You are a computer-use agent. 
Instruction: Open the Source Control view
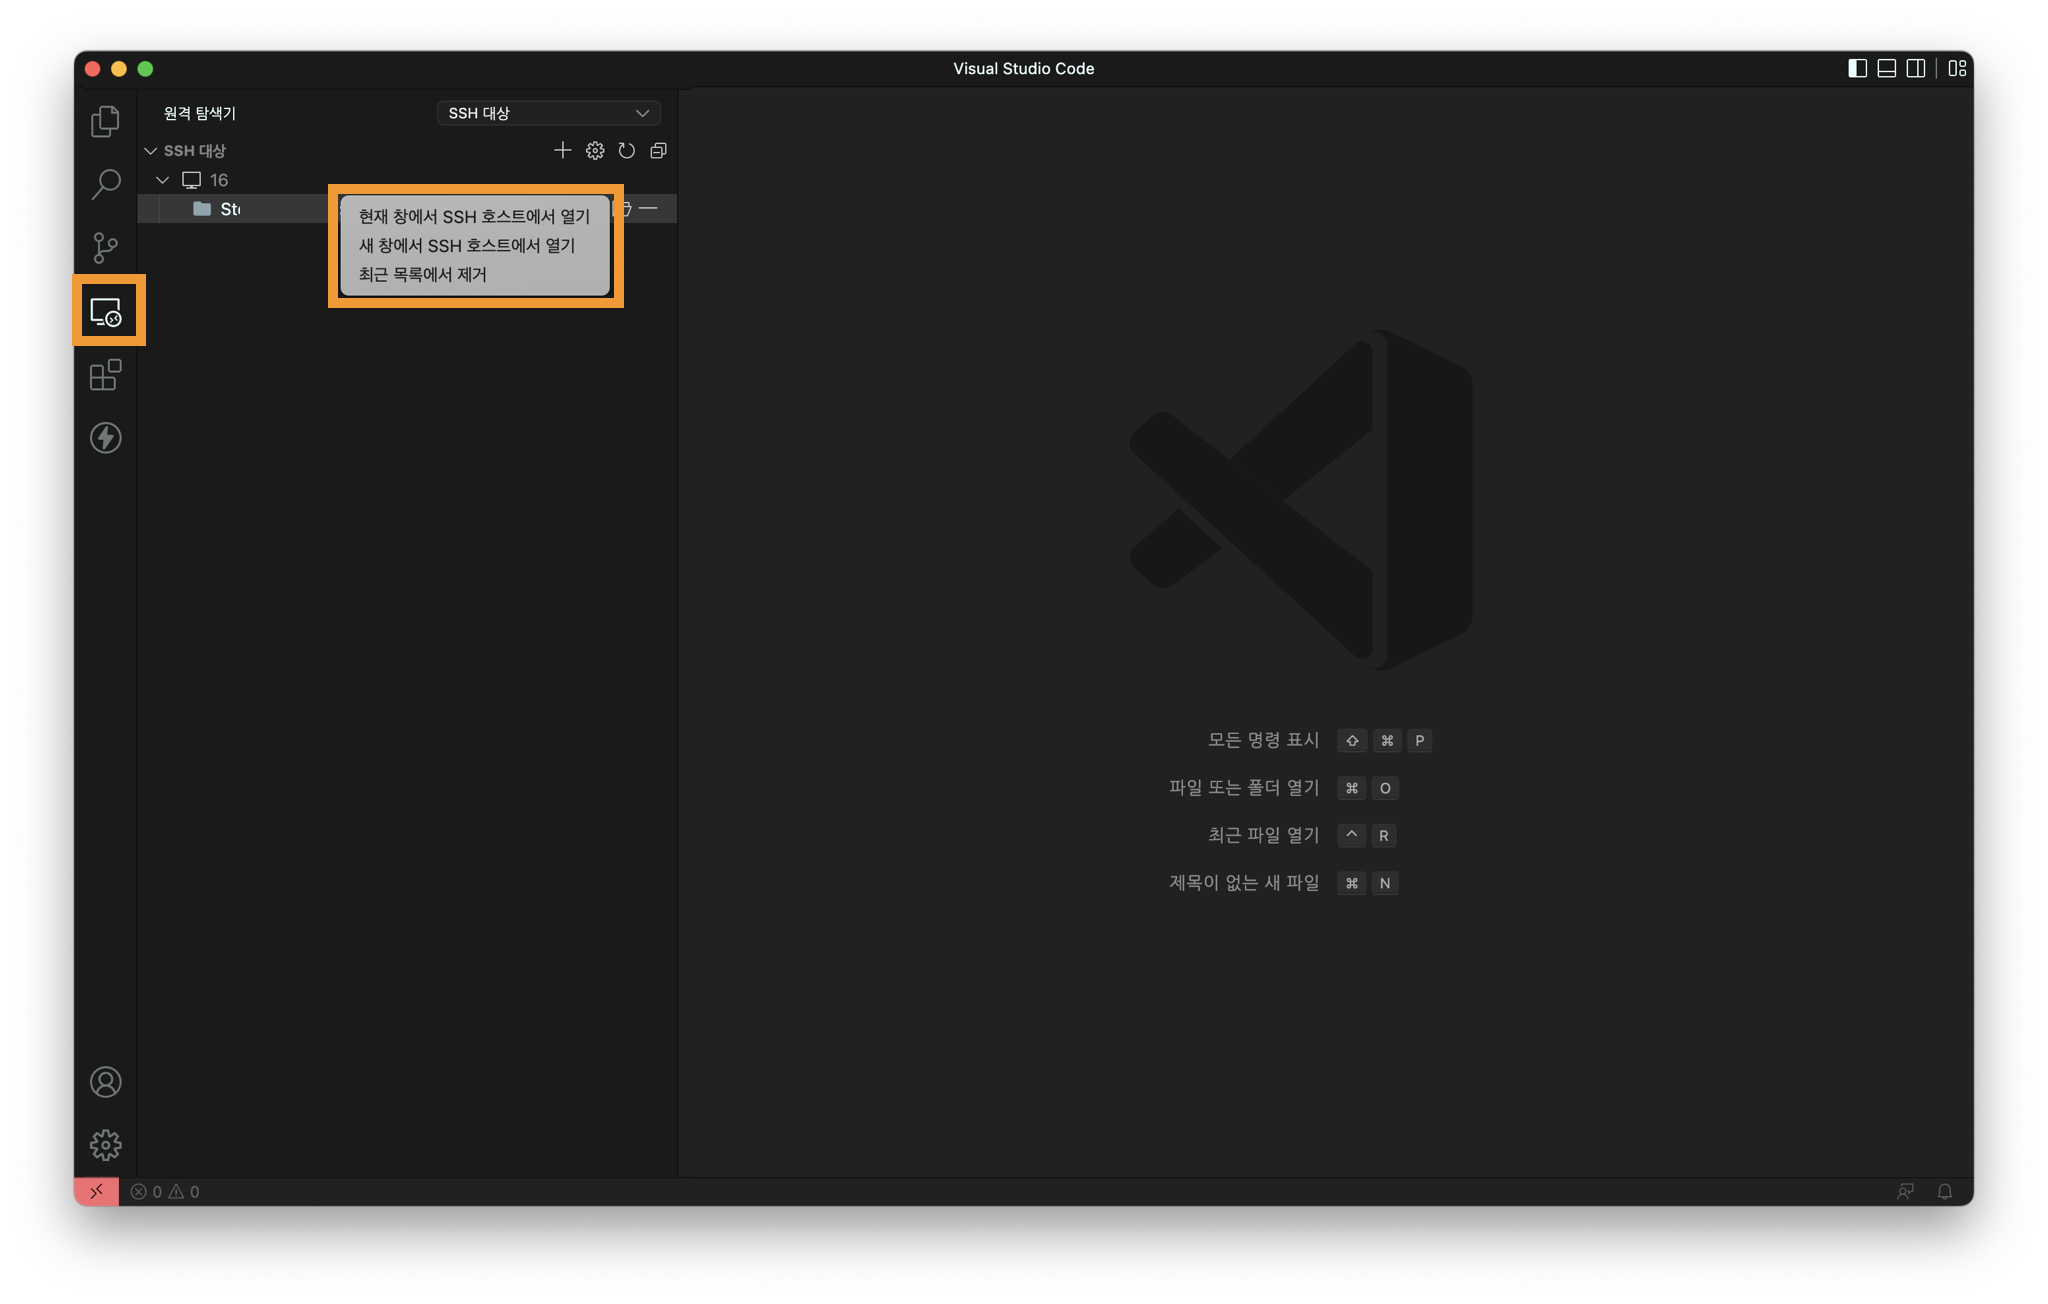tap(105, 247)
